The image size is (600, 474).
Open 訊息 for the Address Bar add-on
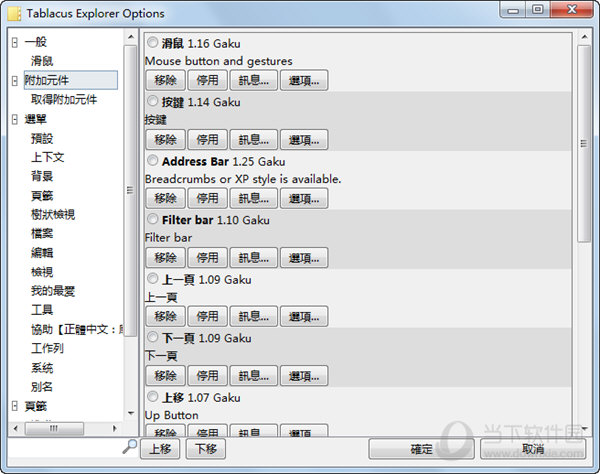(253, 198)
